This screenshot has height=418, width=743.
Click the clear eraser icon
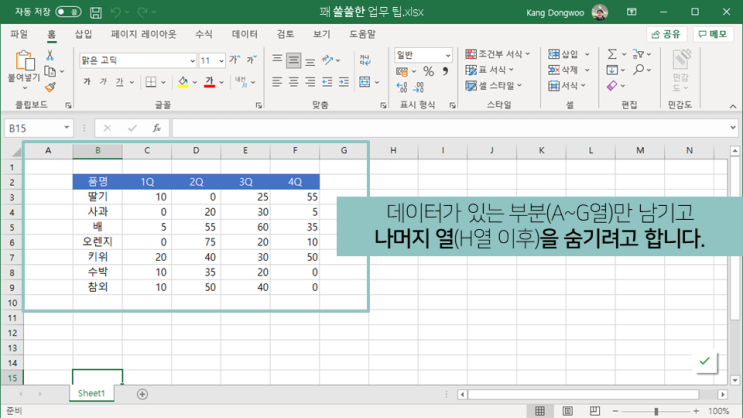[612, 86]
